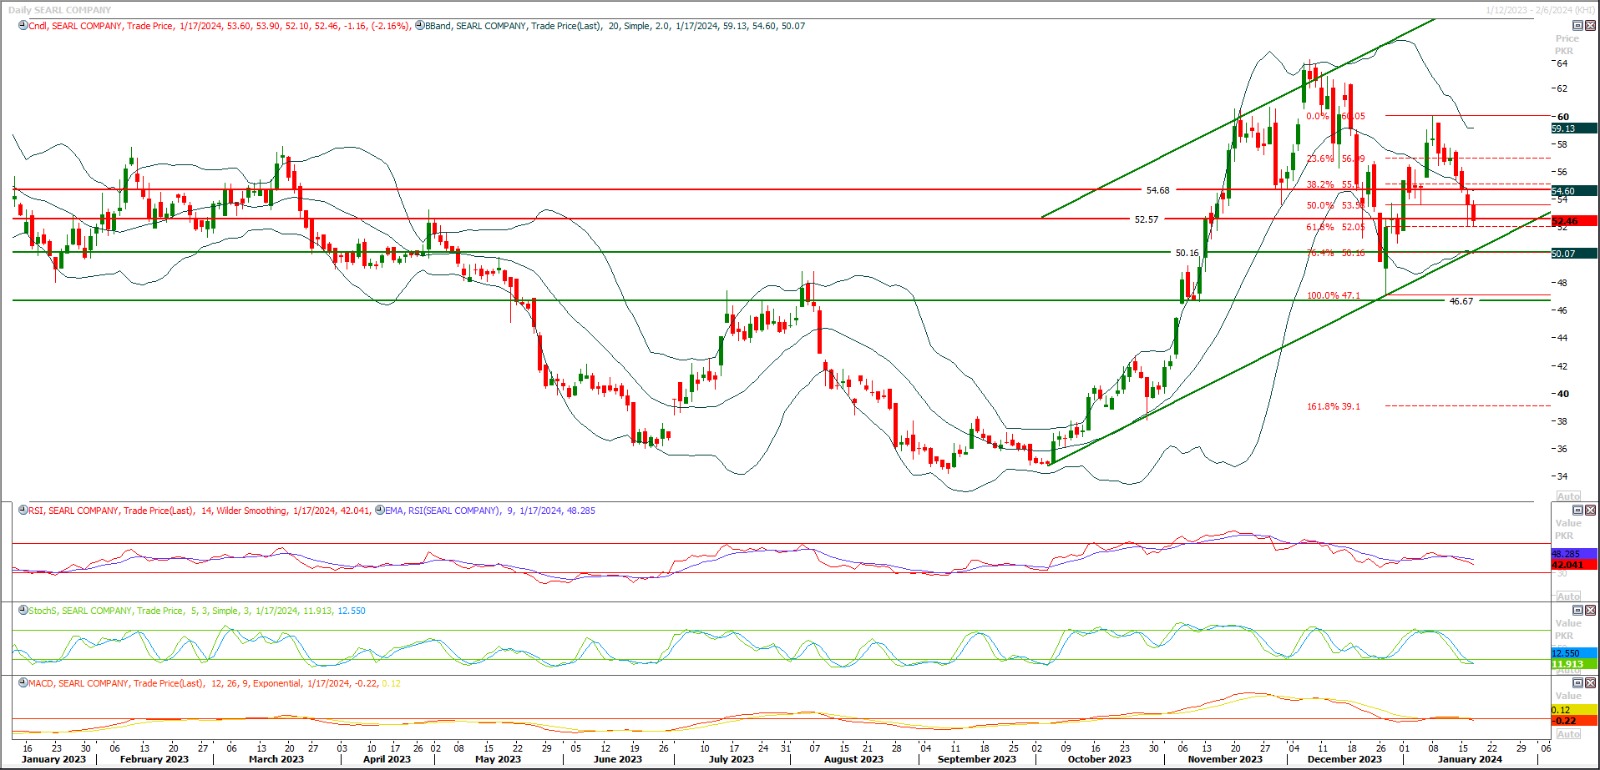Viewport: 1600px width, 770px height.
Task: Toggle Auto scaling on the price axis
Action: coord(1568,496)
